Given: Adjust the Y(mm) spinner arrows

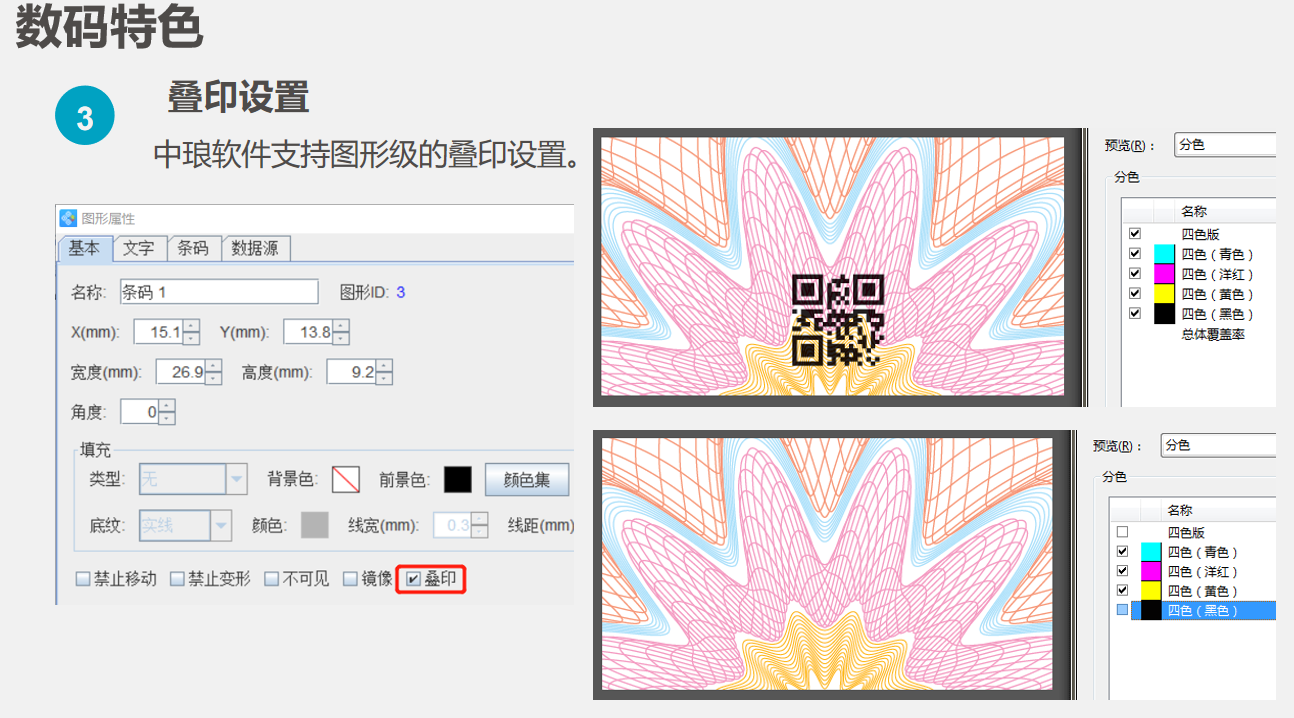Looking at the screenshot, I should (341, 332).
